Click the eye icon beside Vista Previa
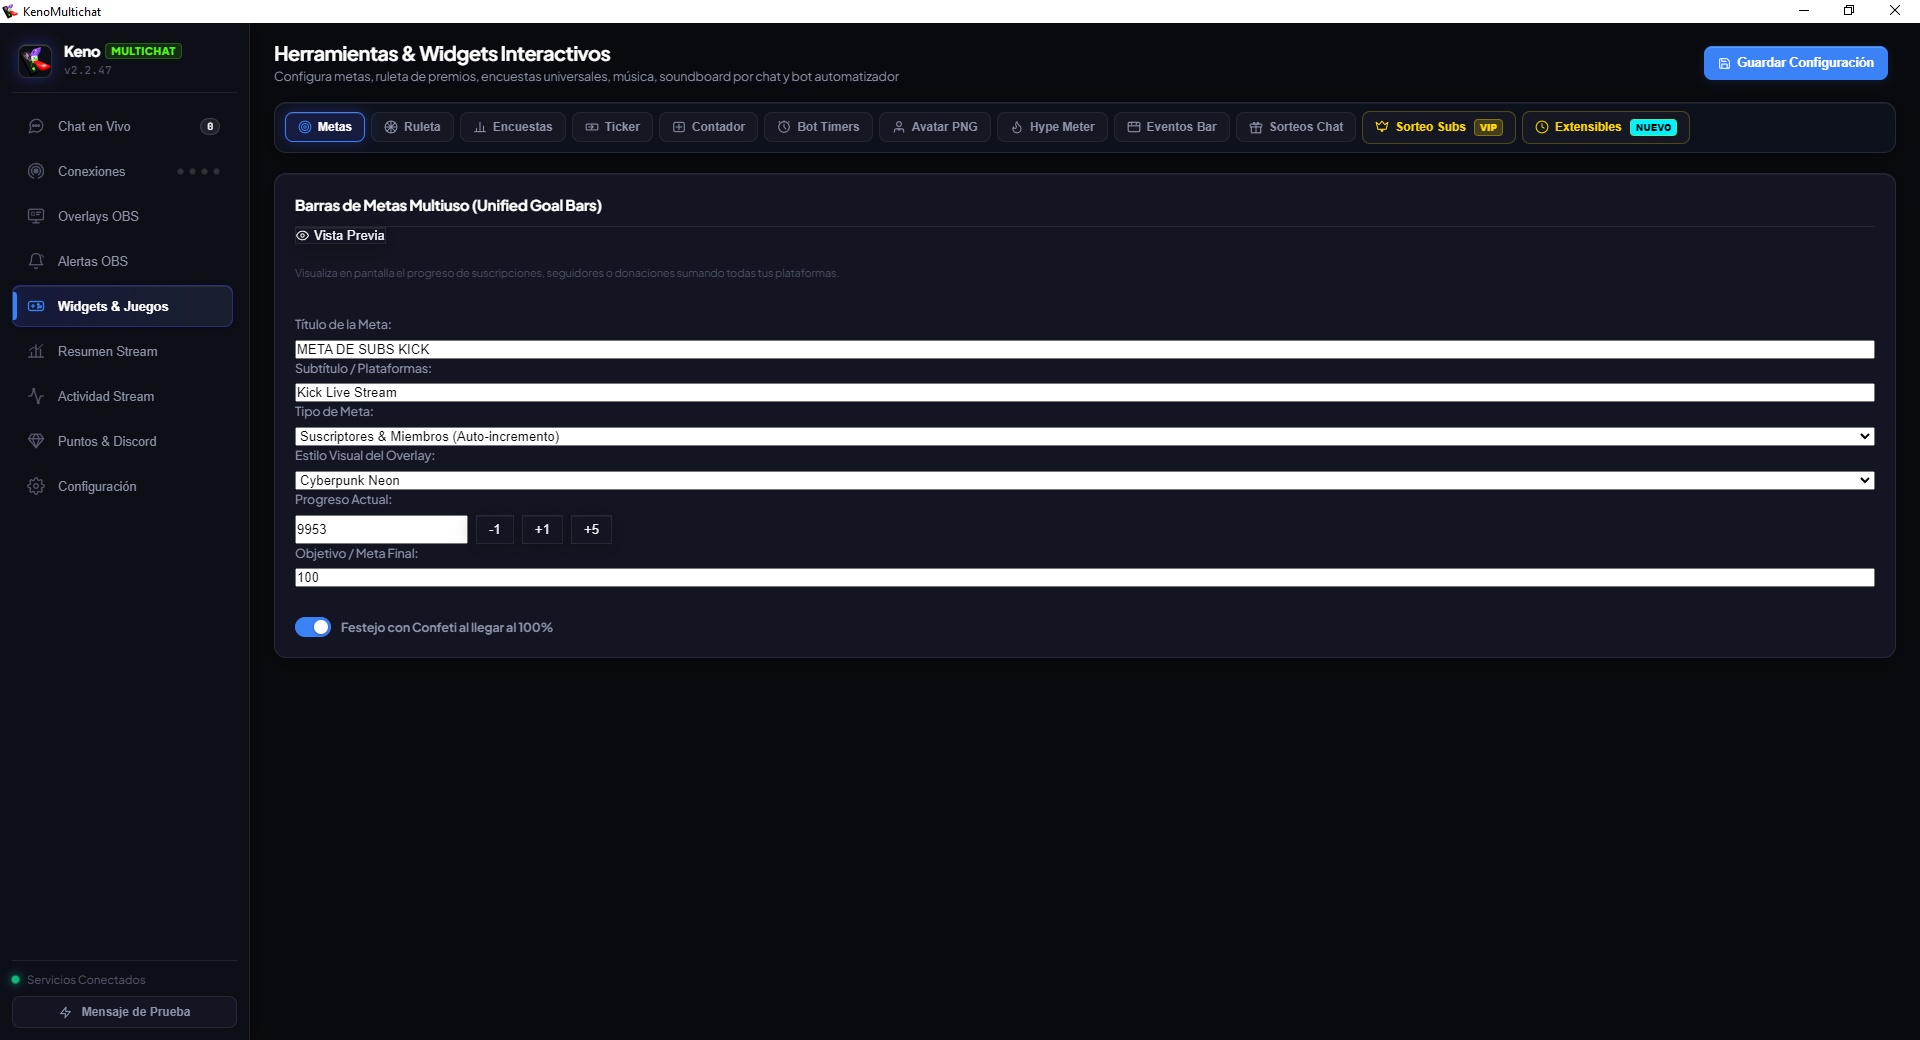1920x1040 pixels. pos(302,236)
